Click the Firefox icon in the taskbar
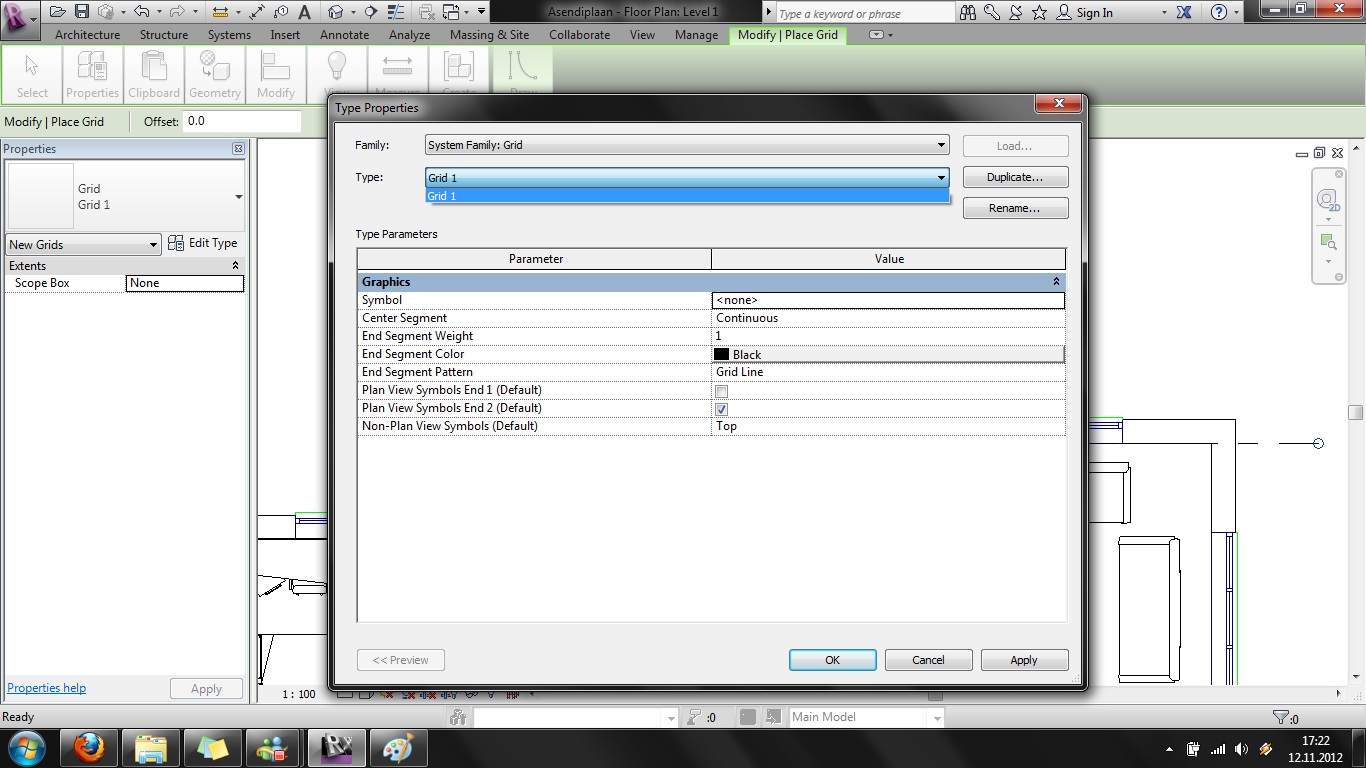Image resolution: width=1366 pixels, height=768 pixels. click(88, 747)
